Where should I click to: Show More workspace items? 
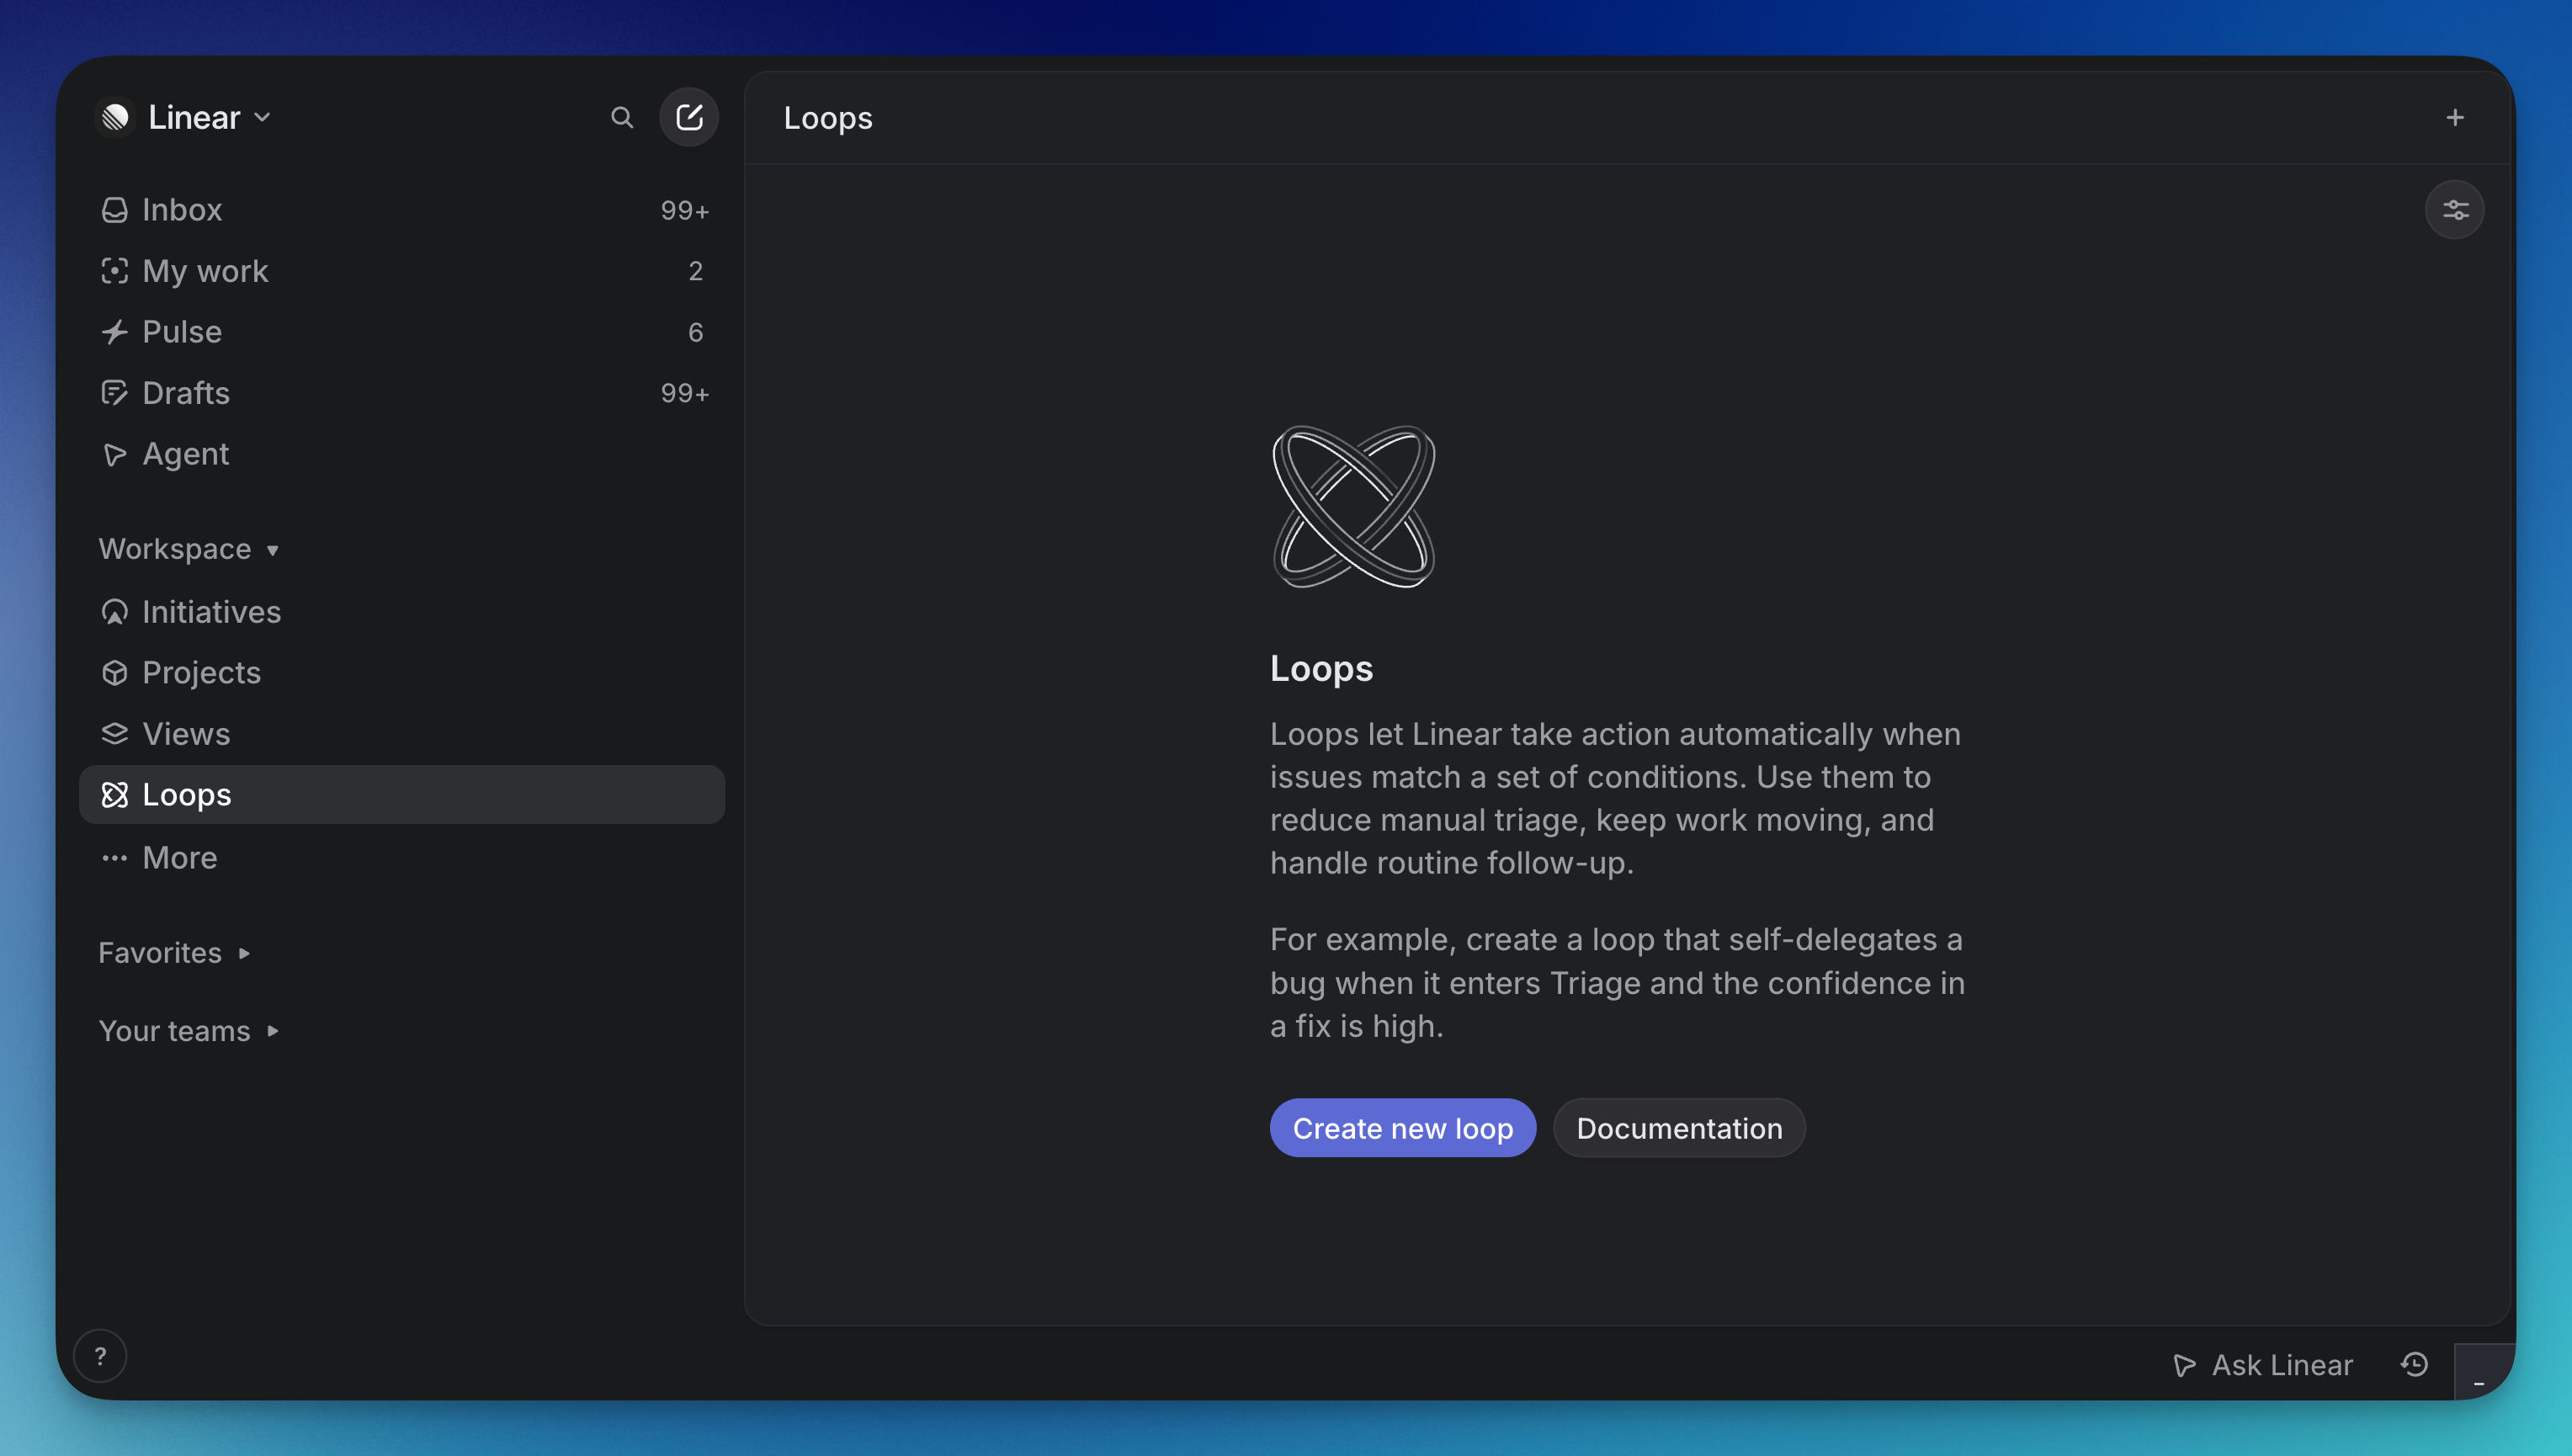point(402,858)
